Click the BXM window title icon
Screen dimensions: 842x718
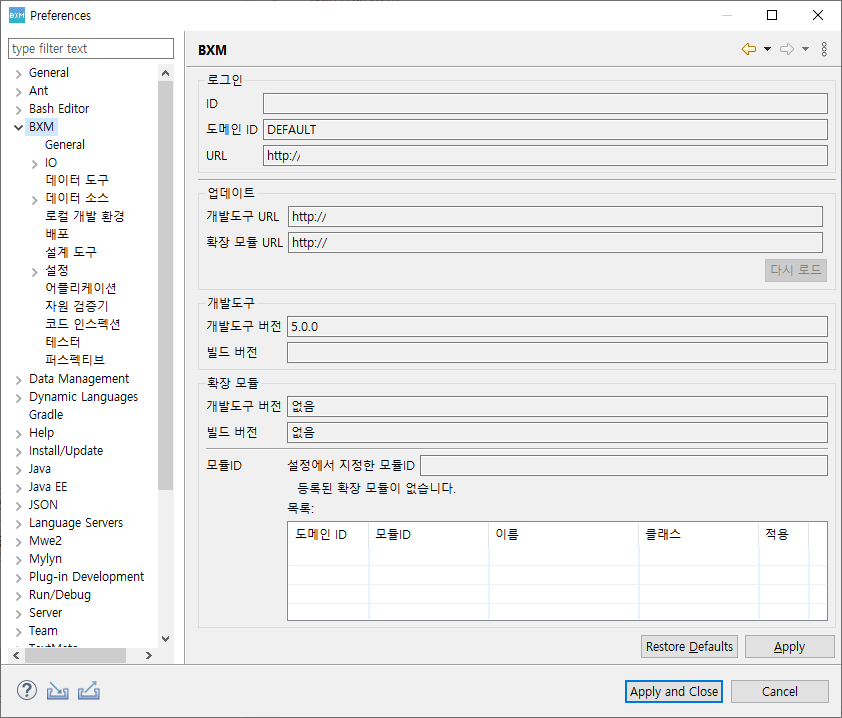point(17,15)
